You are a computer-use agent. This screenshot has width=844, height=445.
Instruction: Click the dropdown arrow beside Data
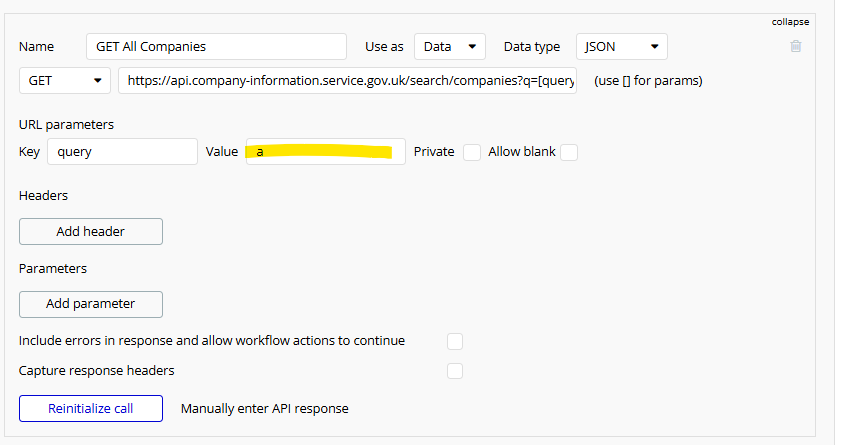click(472, 47)
